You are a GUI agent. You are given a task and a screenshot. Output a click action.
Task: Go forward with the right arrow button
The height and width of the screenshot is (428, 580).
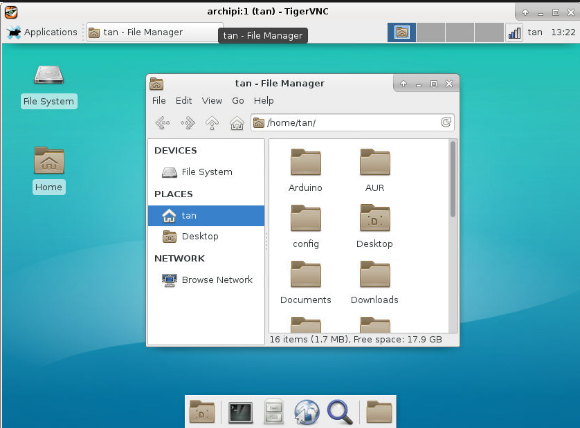point(188,123)
